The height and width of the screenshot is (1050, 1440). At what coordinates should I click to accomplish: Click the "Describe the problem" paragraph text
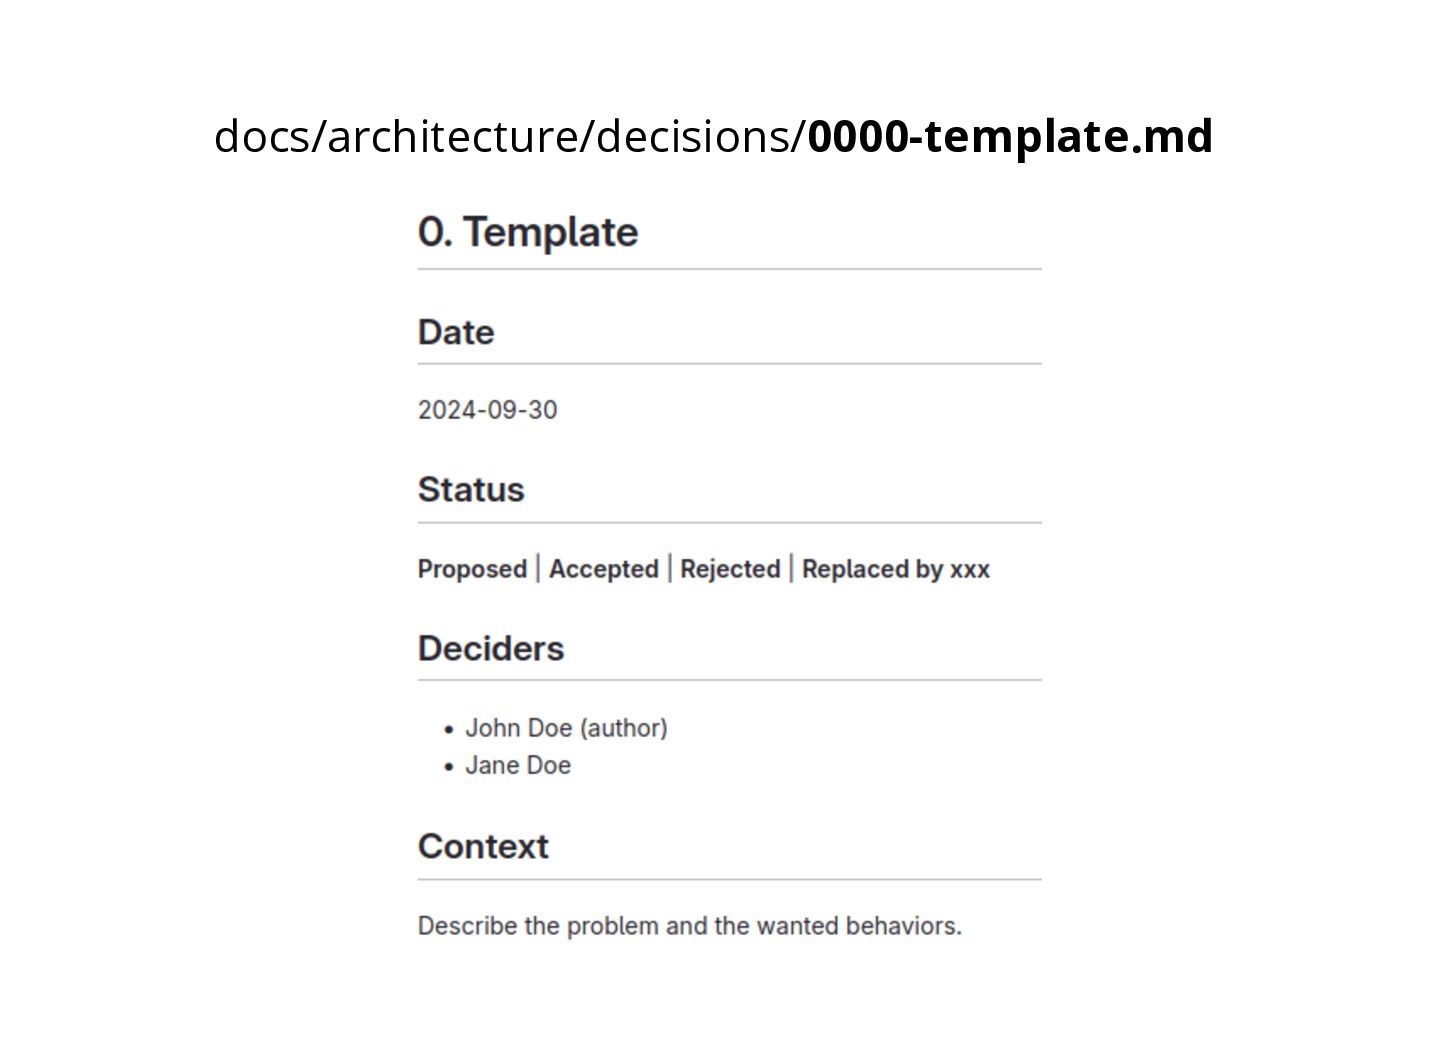(x=689, y=926)
